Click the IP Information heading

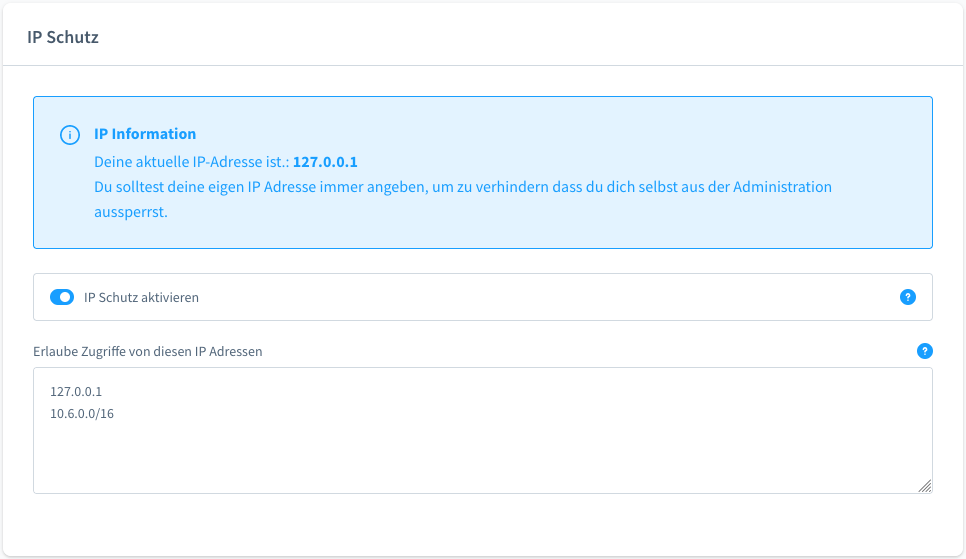click(145, 134)
